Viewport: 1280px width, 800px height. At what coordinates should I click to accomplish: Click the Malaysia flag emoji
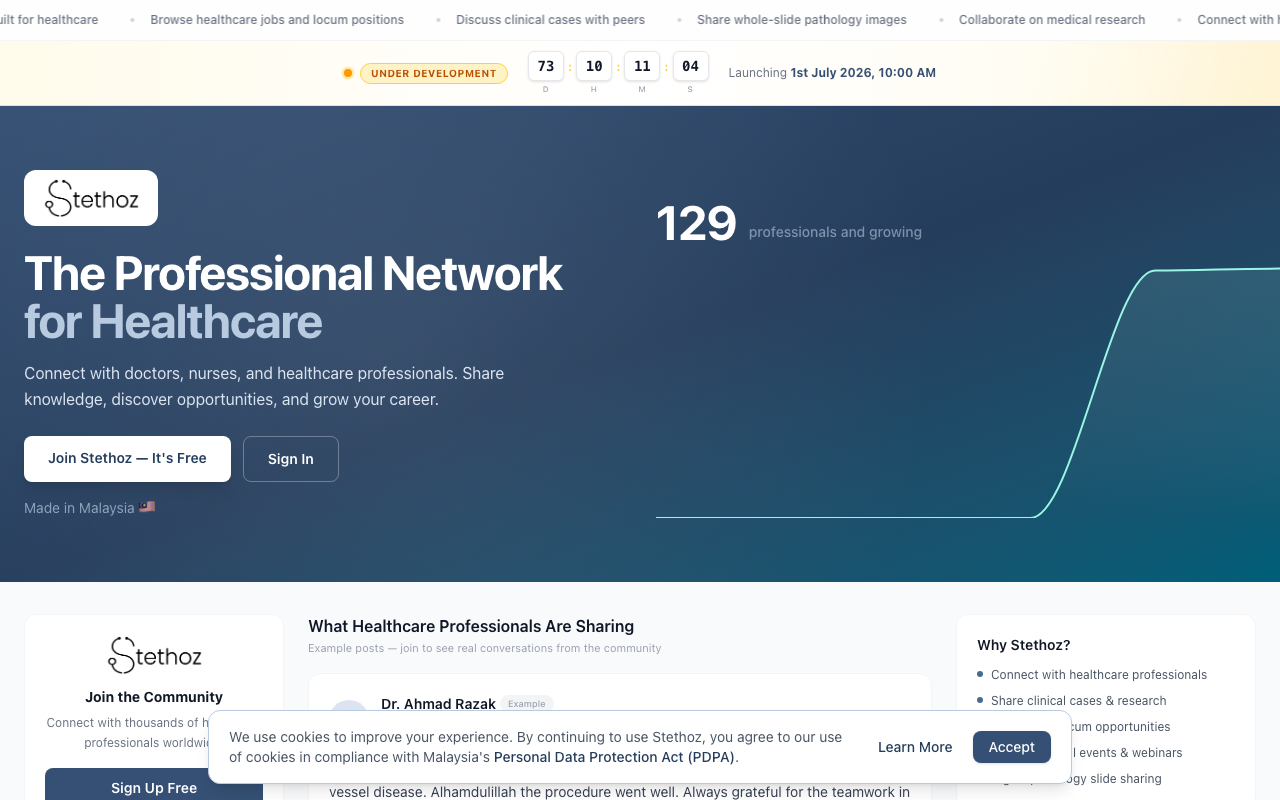pos(147,507)
